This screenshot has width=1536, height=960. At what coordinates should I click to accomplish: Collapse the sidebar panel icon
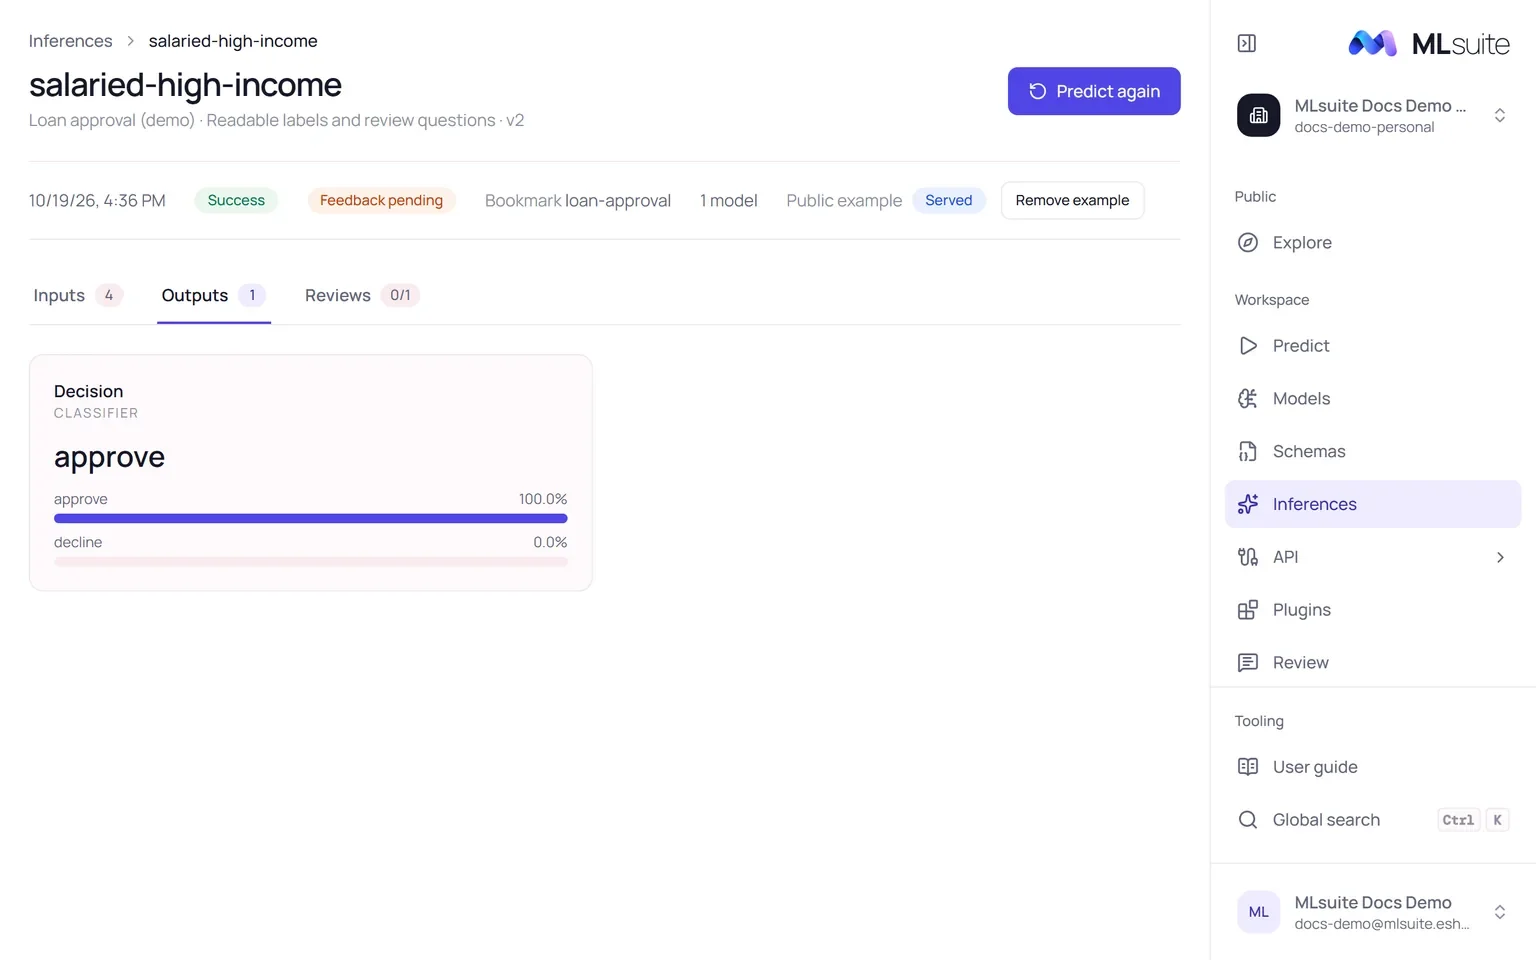[x=1247, y=43]
